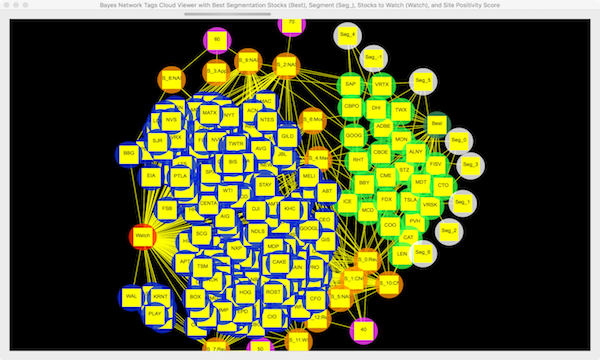Select the red Watch node

tap(143, 236)
